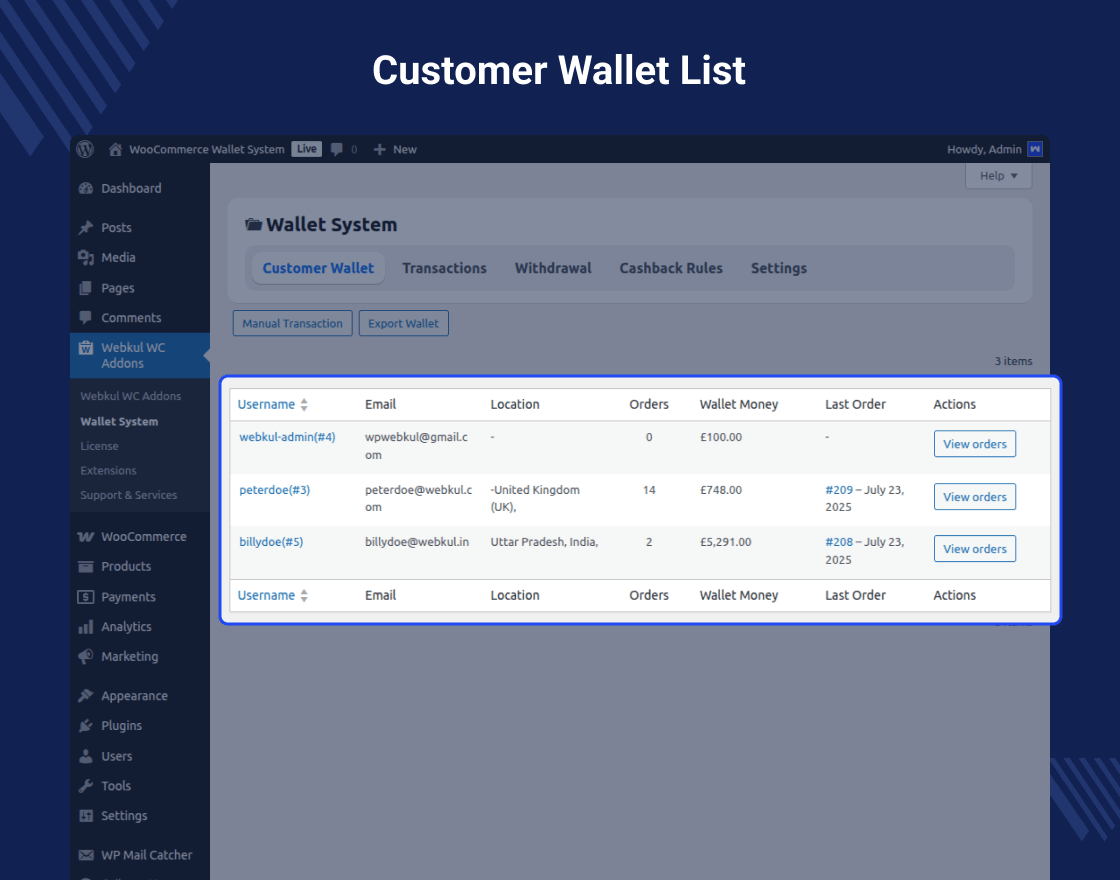Click the Plugins plug icon
This screenshot has height=880, width=1120.
point(86,726)
